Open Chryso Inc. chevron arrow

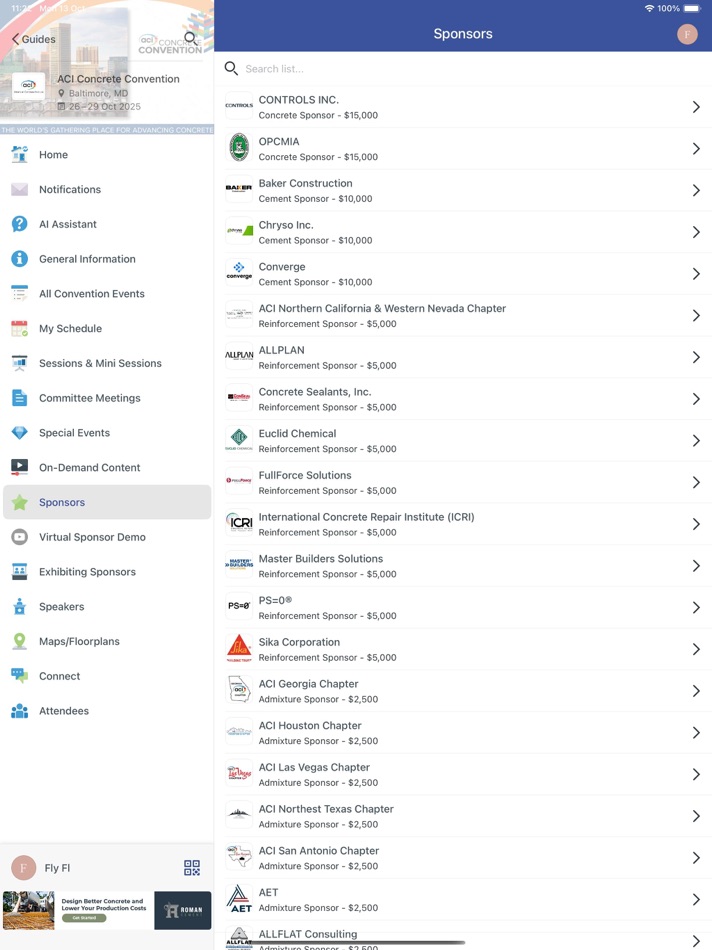[x=696, y=233]
